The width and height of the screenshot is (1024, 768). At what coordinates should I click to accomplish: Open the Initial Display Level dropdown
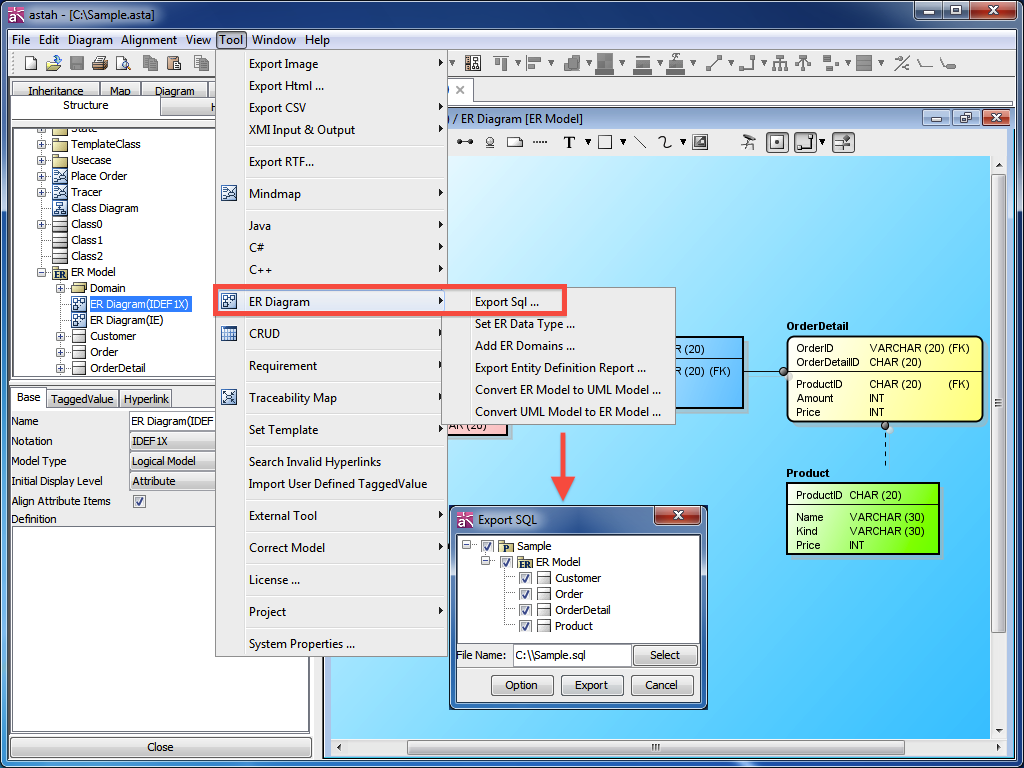pyautogui.click(x=172, y=481)
